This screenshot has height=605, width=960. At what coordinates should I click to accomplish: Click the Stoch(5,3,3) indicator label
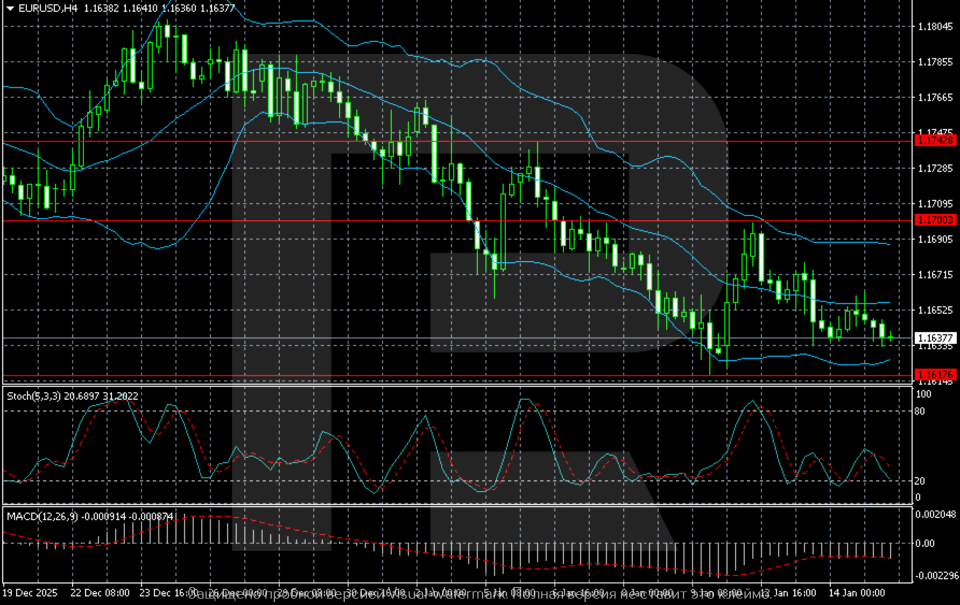[36, 396]
